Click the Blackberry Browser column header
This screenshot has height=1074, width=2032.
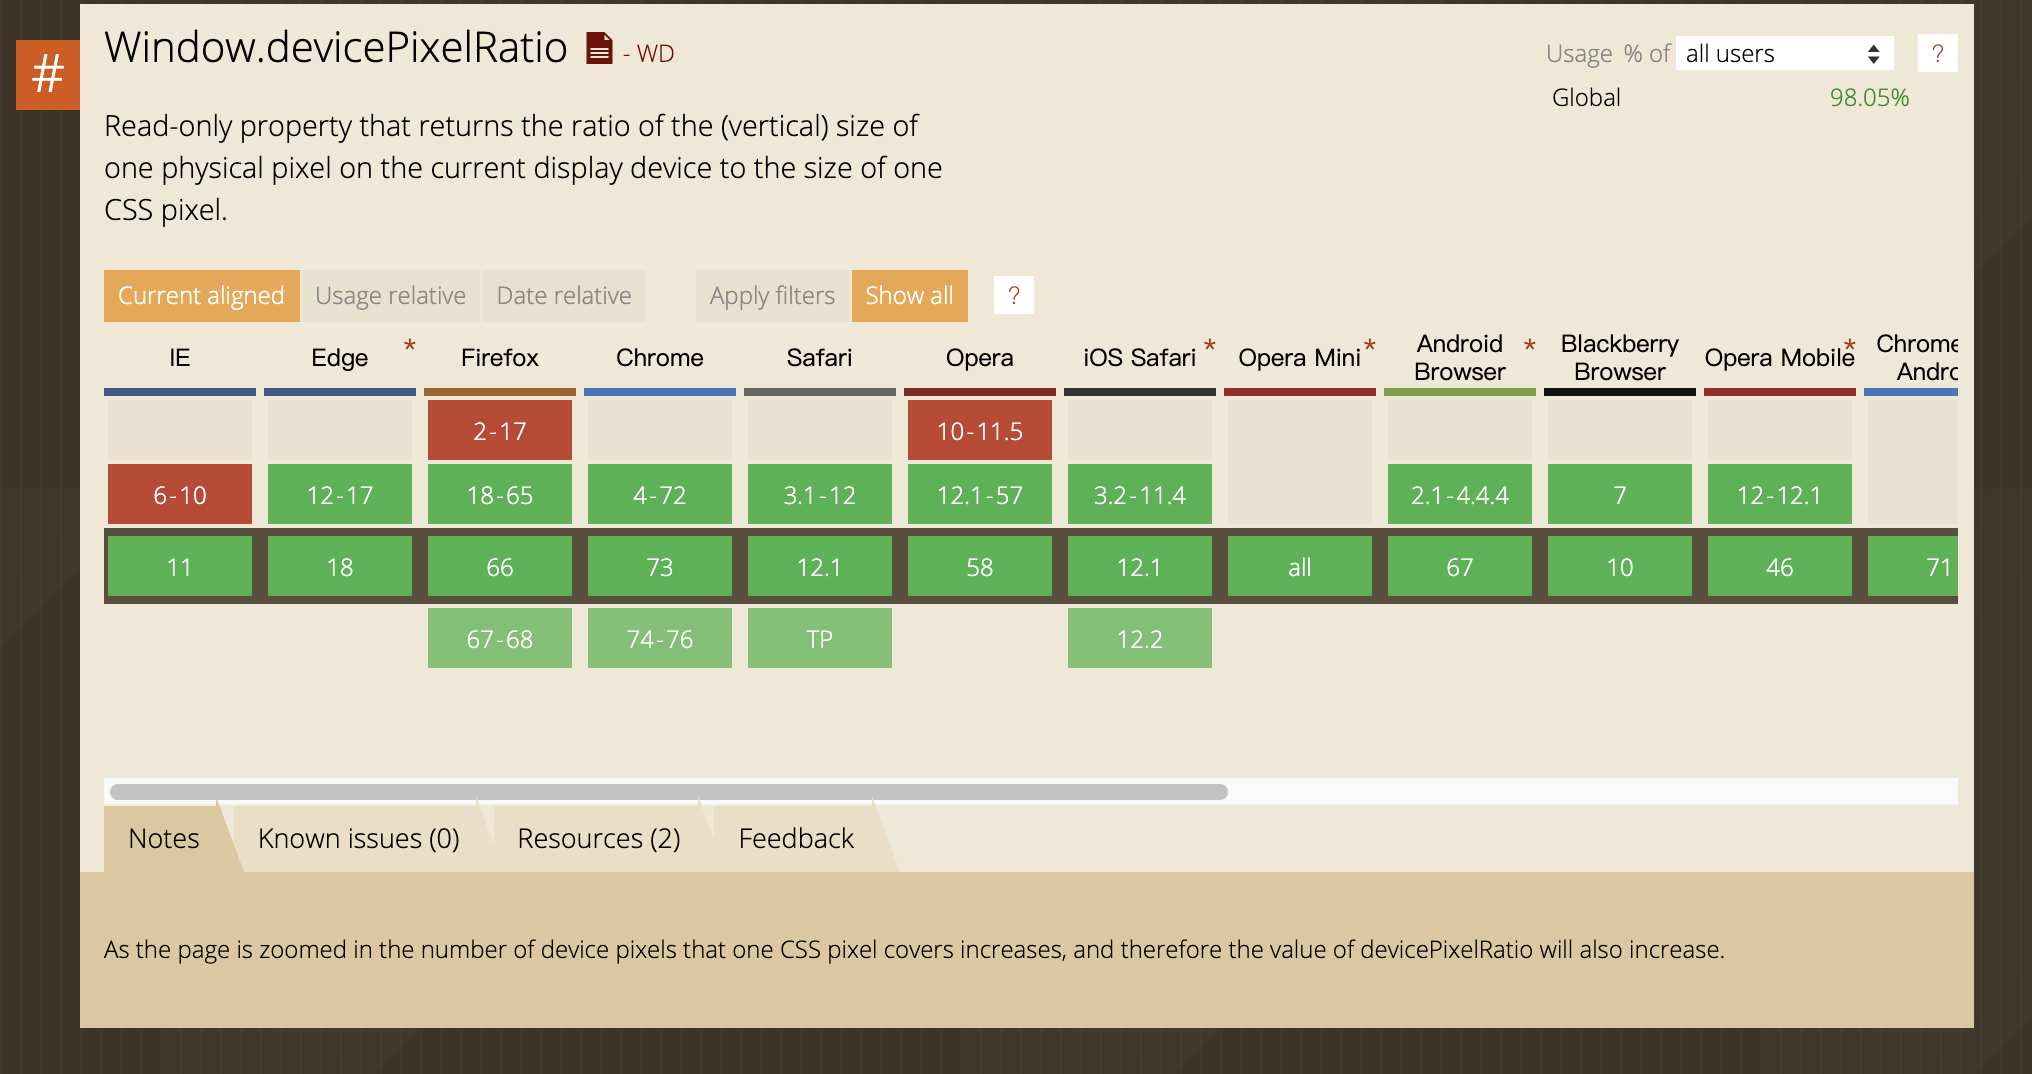click(x=1620, y=358)
